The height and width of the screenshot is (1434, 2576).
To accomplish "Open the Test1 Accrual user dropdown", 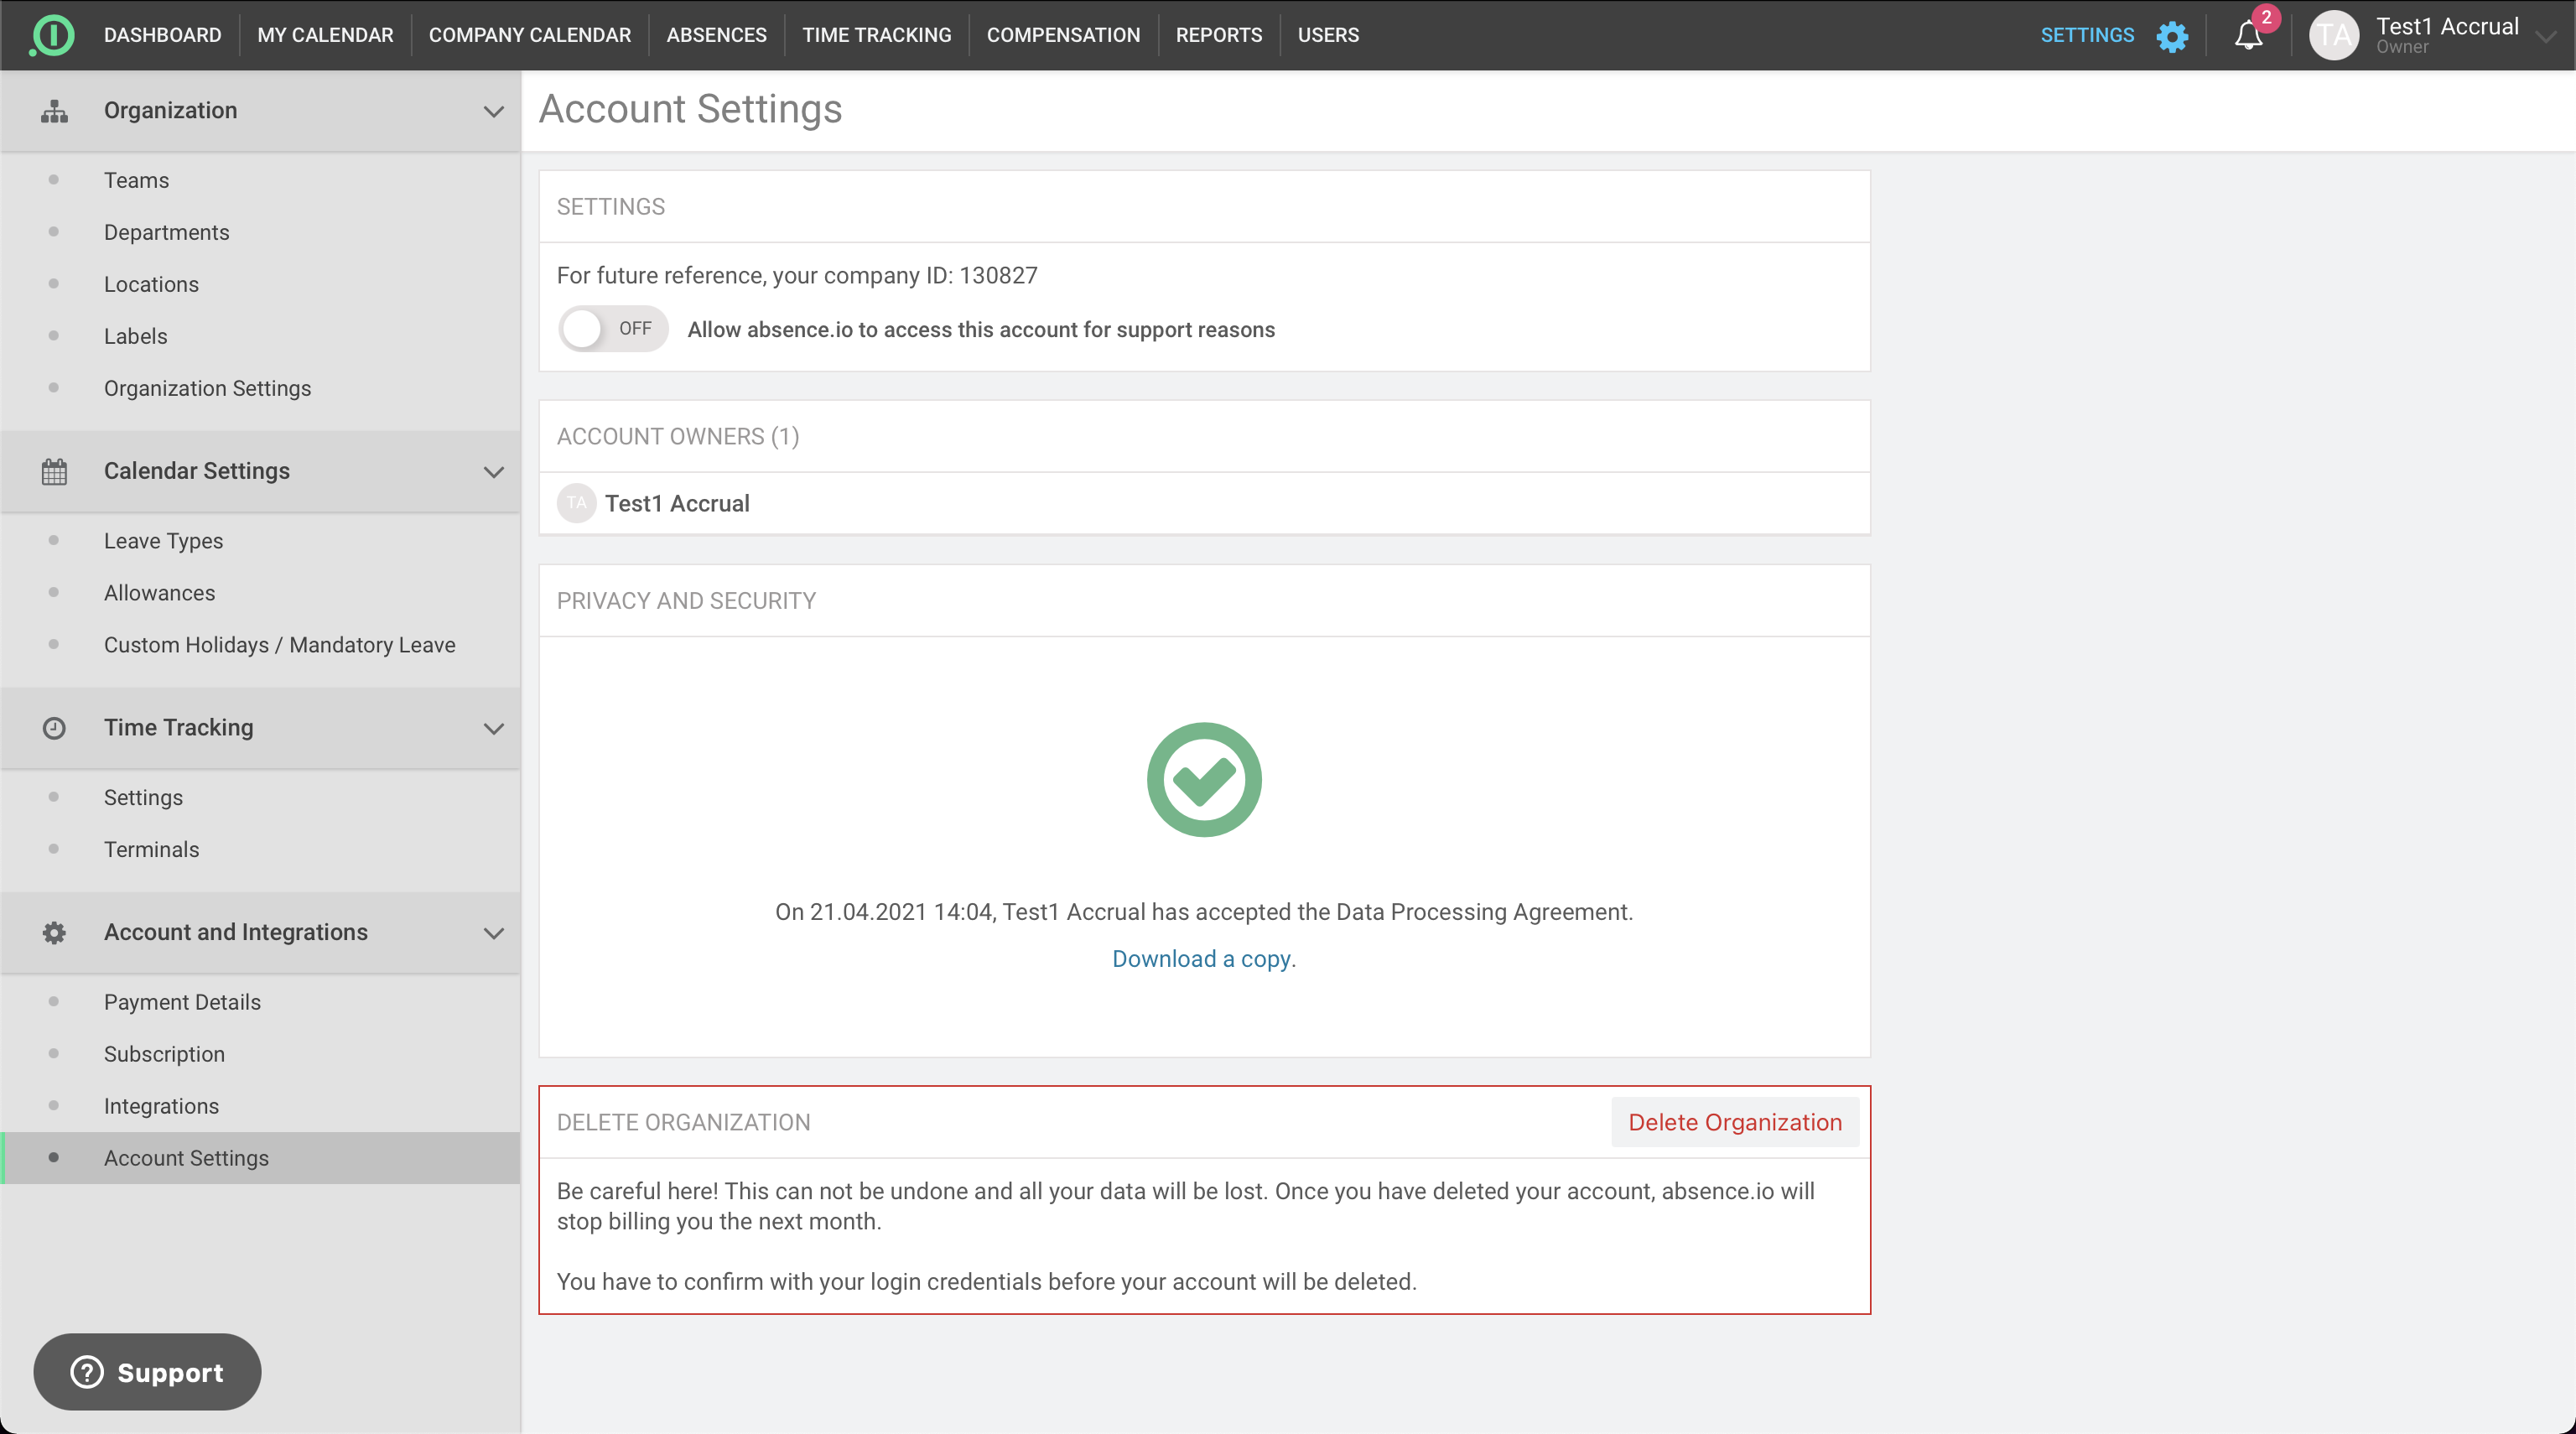I will click(x=2546, y=36).
